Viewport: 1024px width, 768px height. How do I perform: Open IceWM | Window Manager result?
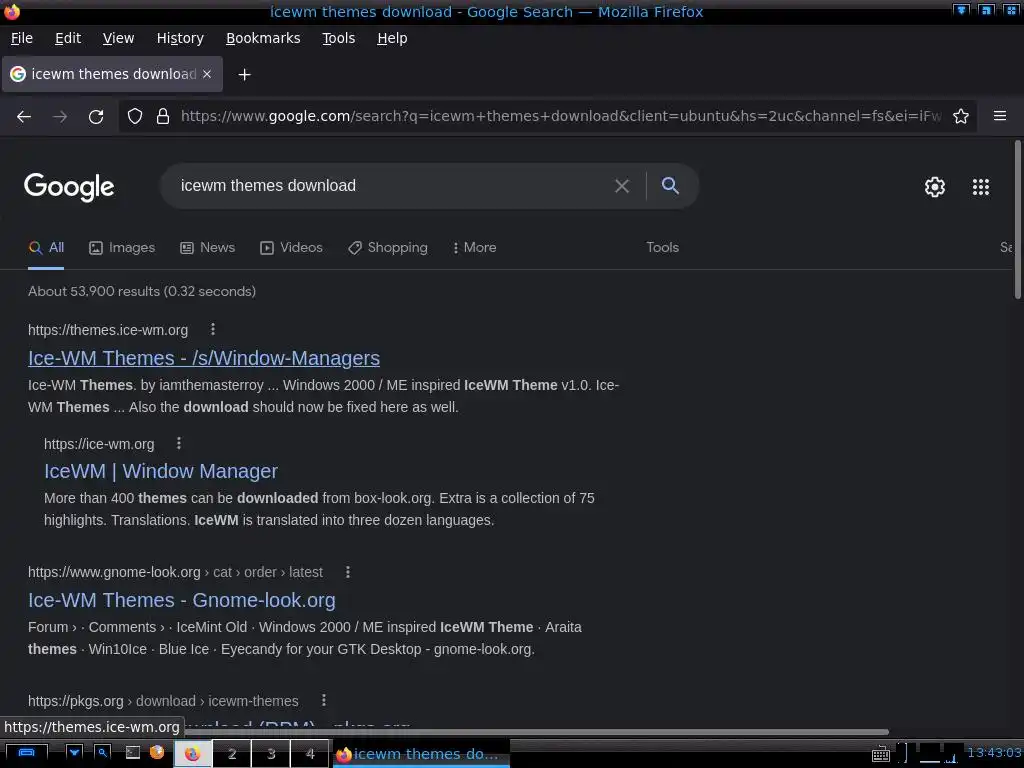coord(161,471)
